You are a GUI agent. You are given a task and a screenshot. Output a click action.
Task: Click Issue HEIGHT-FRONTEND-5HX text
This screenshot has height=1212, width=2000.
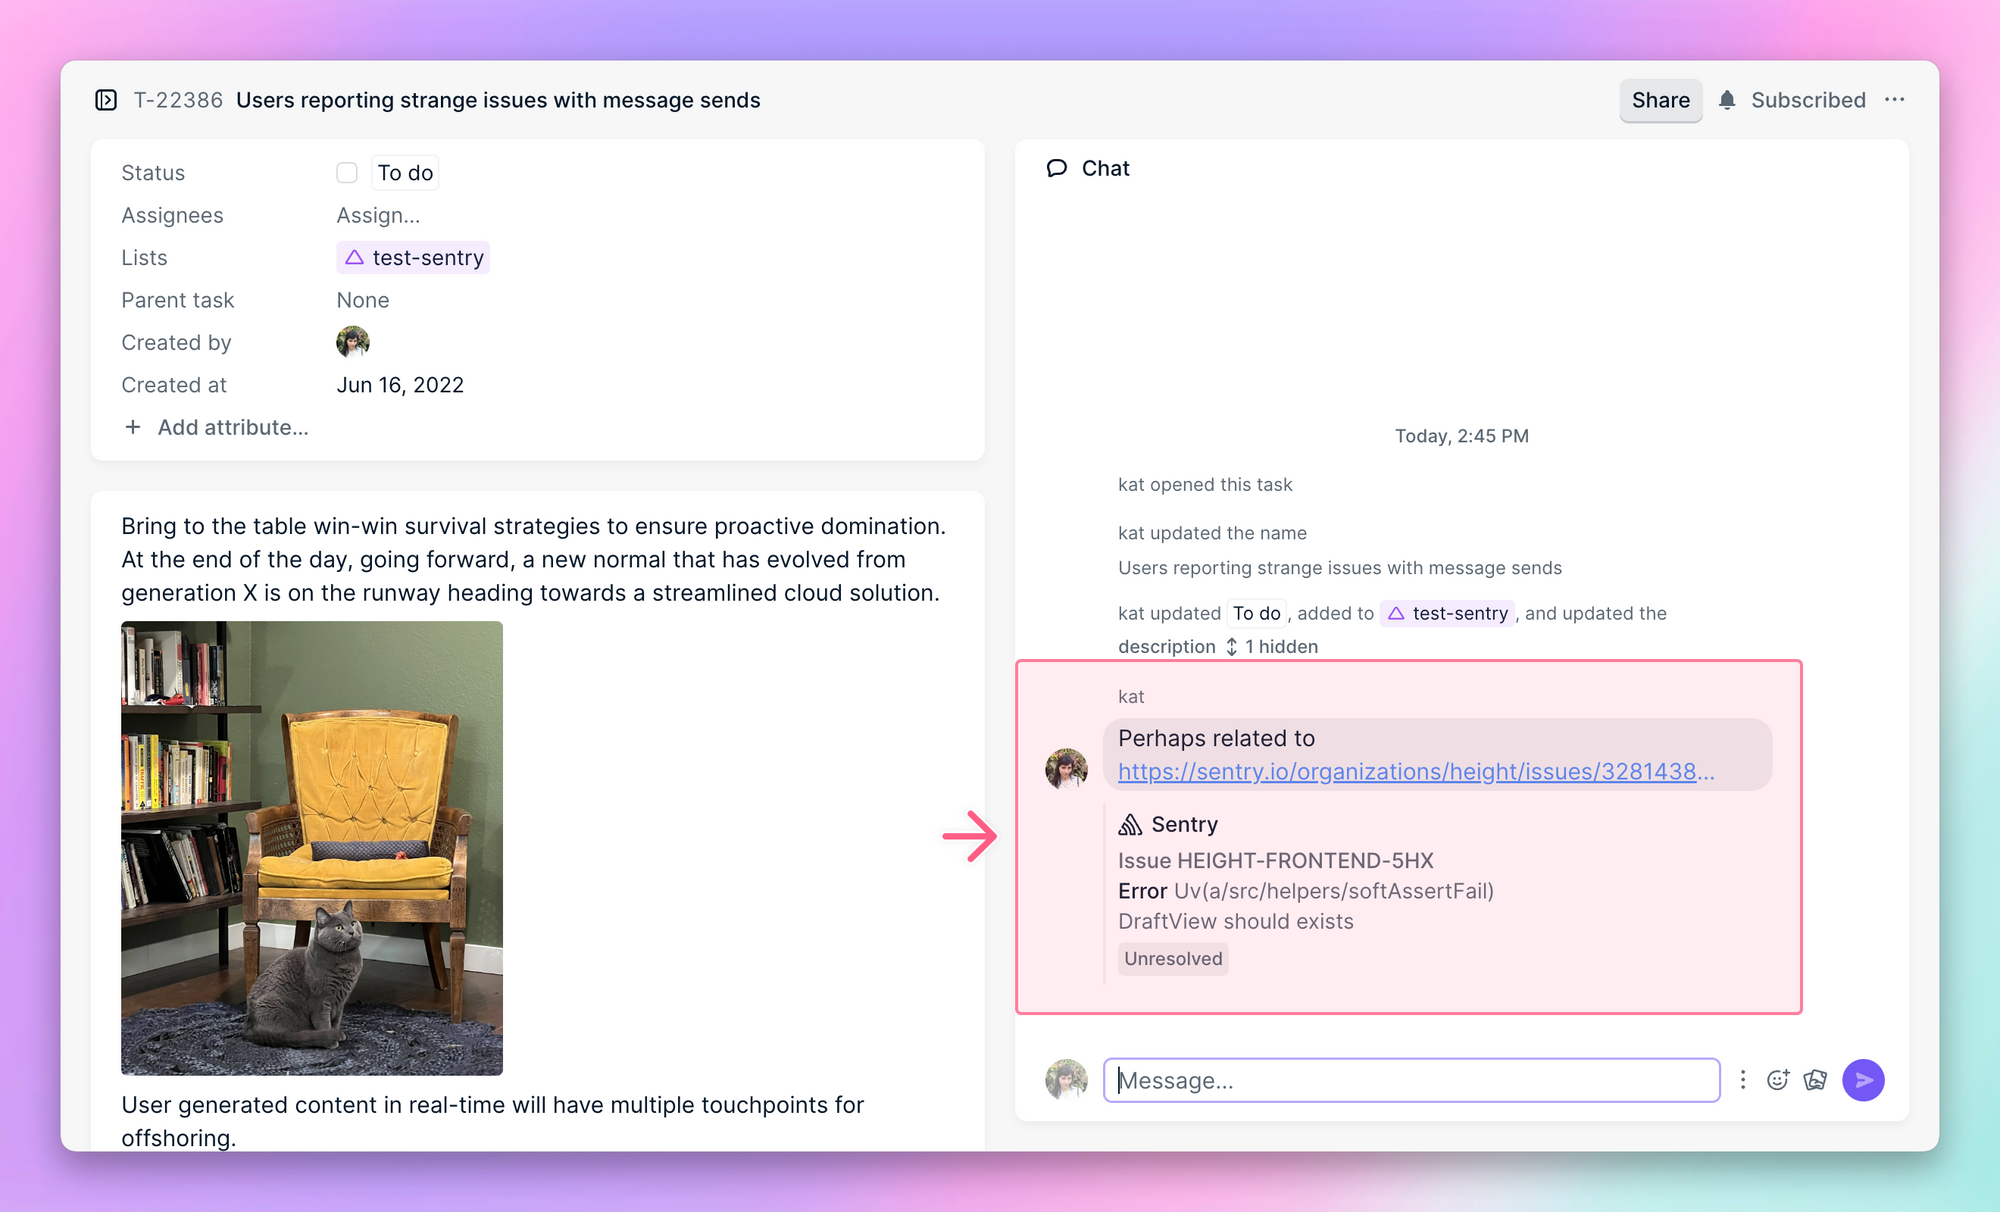pos(1276,860)
